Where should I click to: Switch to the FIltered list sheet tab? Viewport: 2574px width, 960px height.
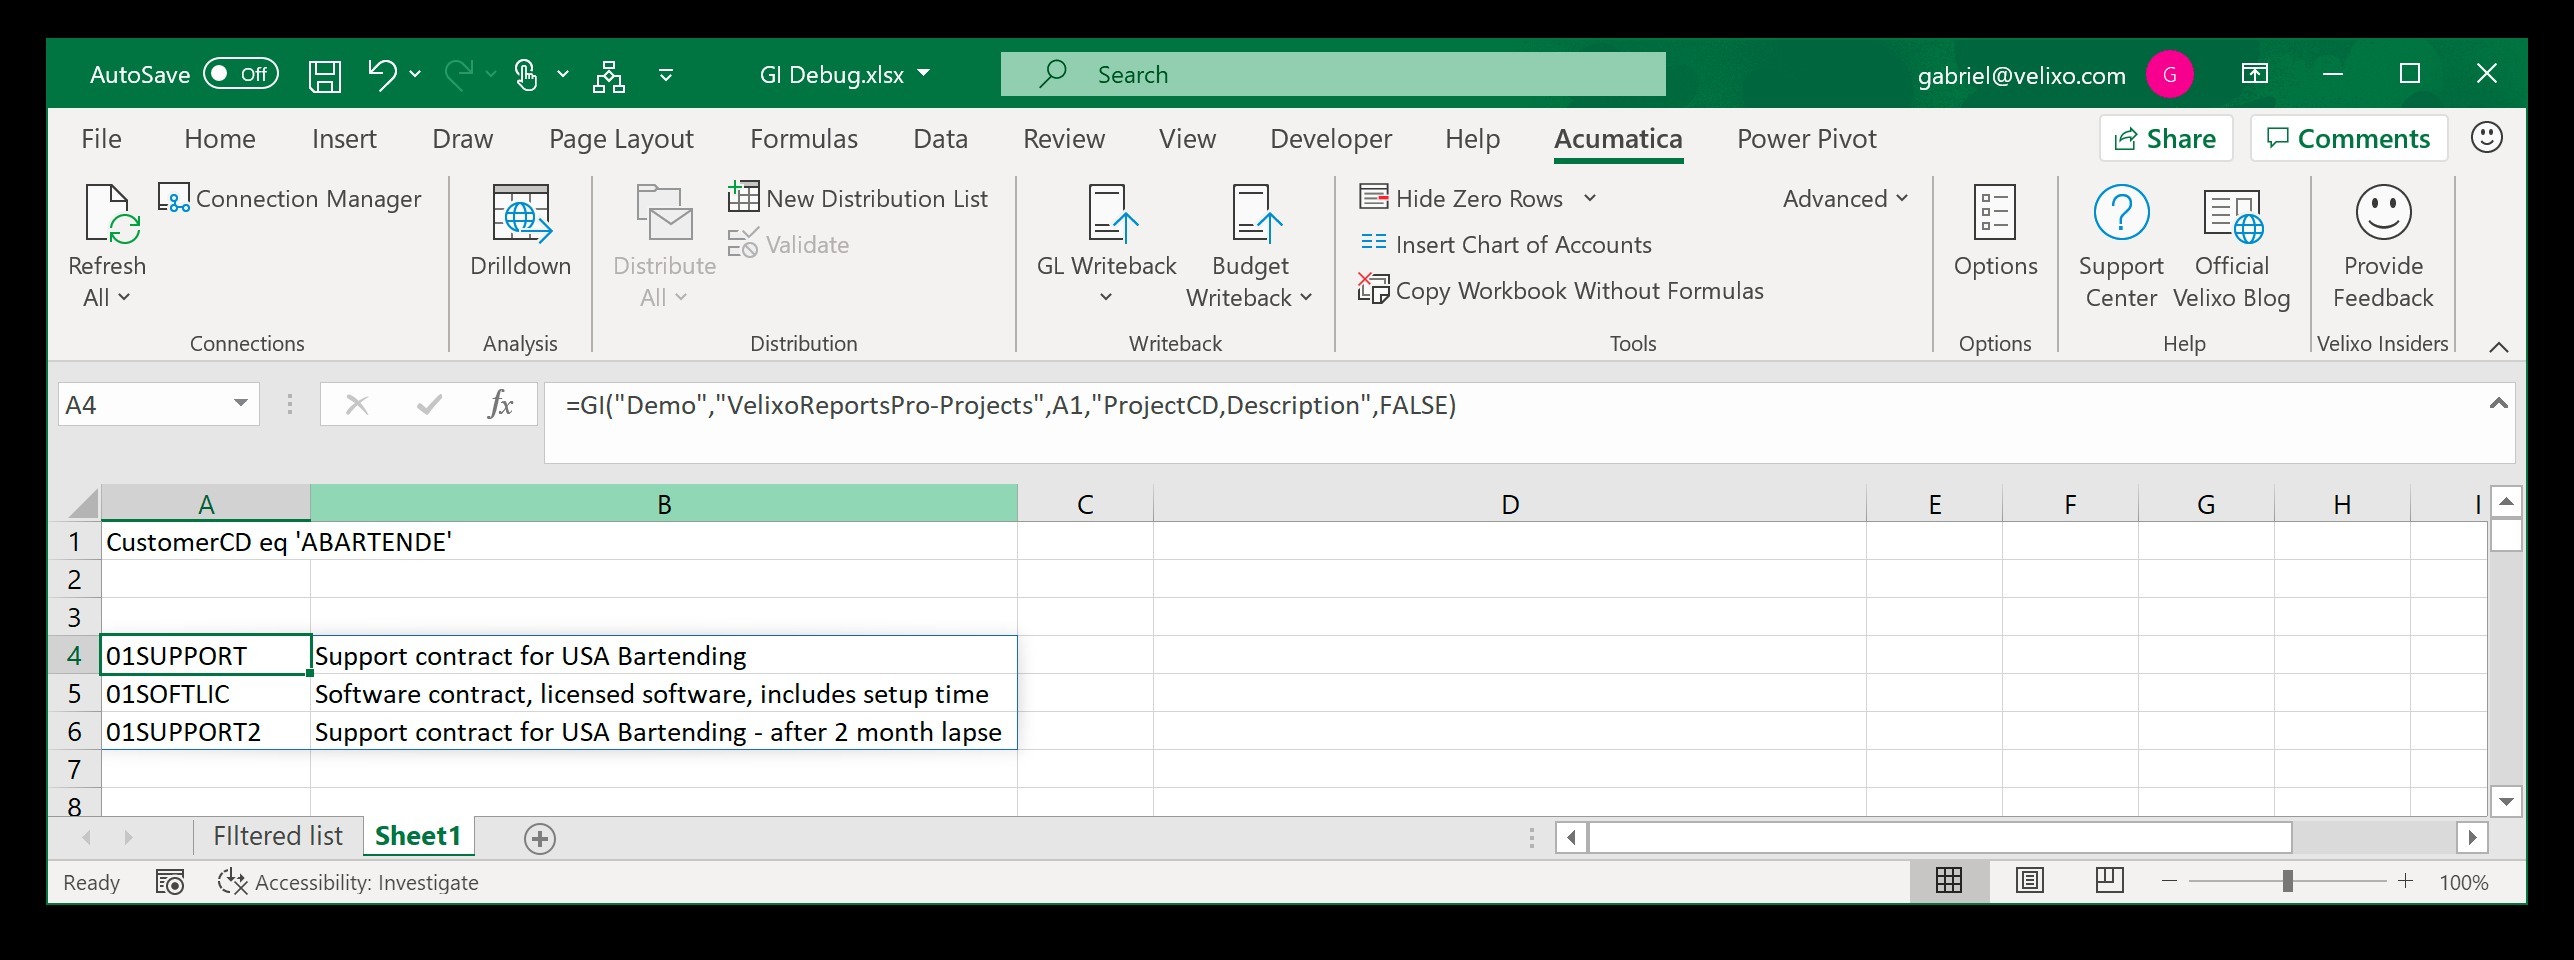tap(278, 836)
